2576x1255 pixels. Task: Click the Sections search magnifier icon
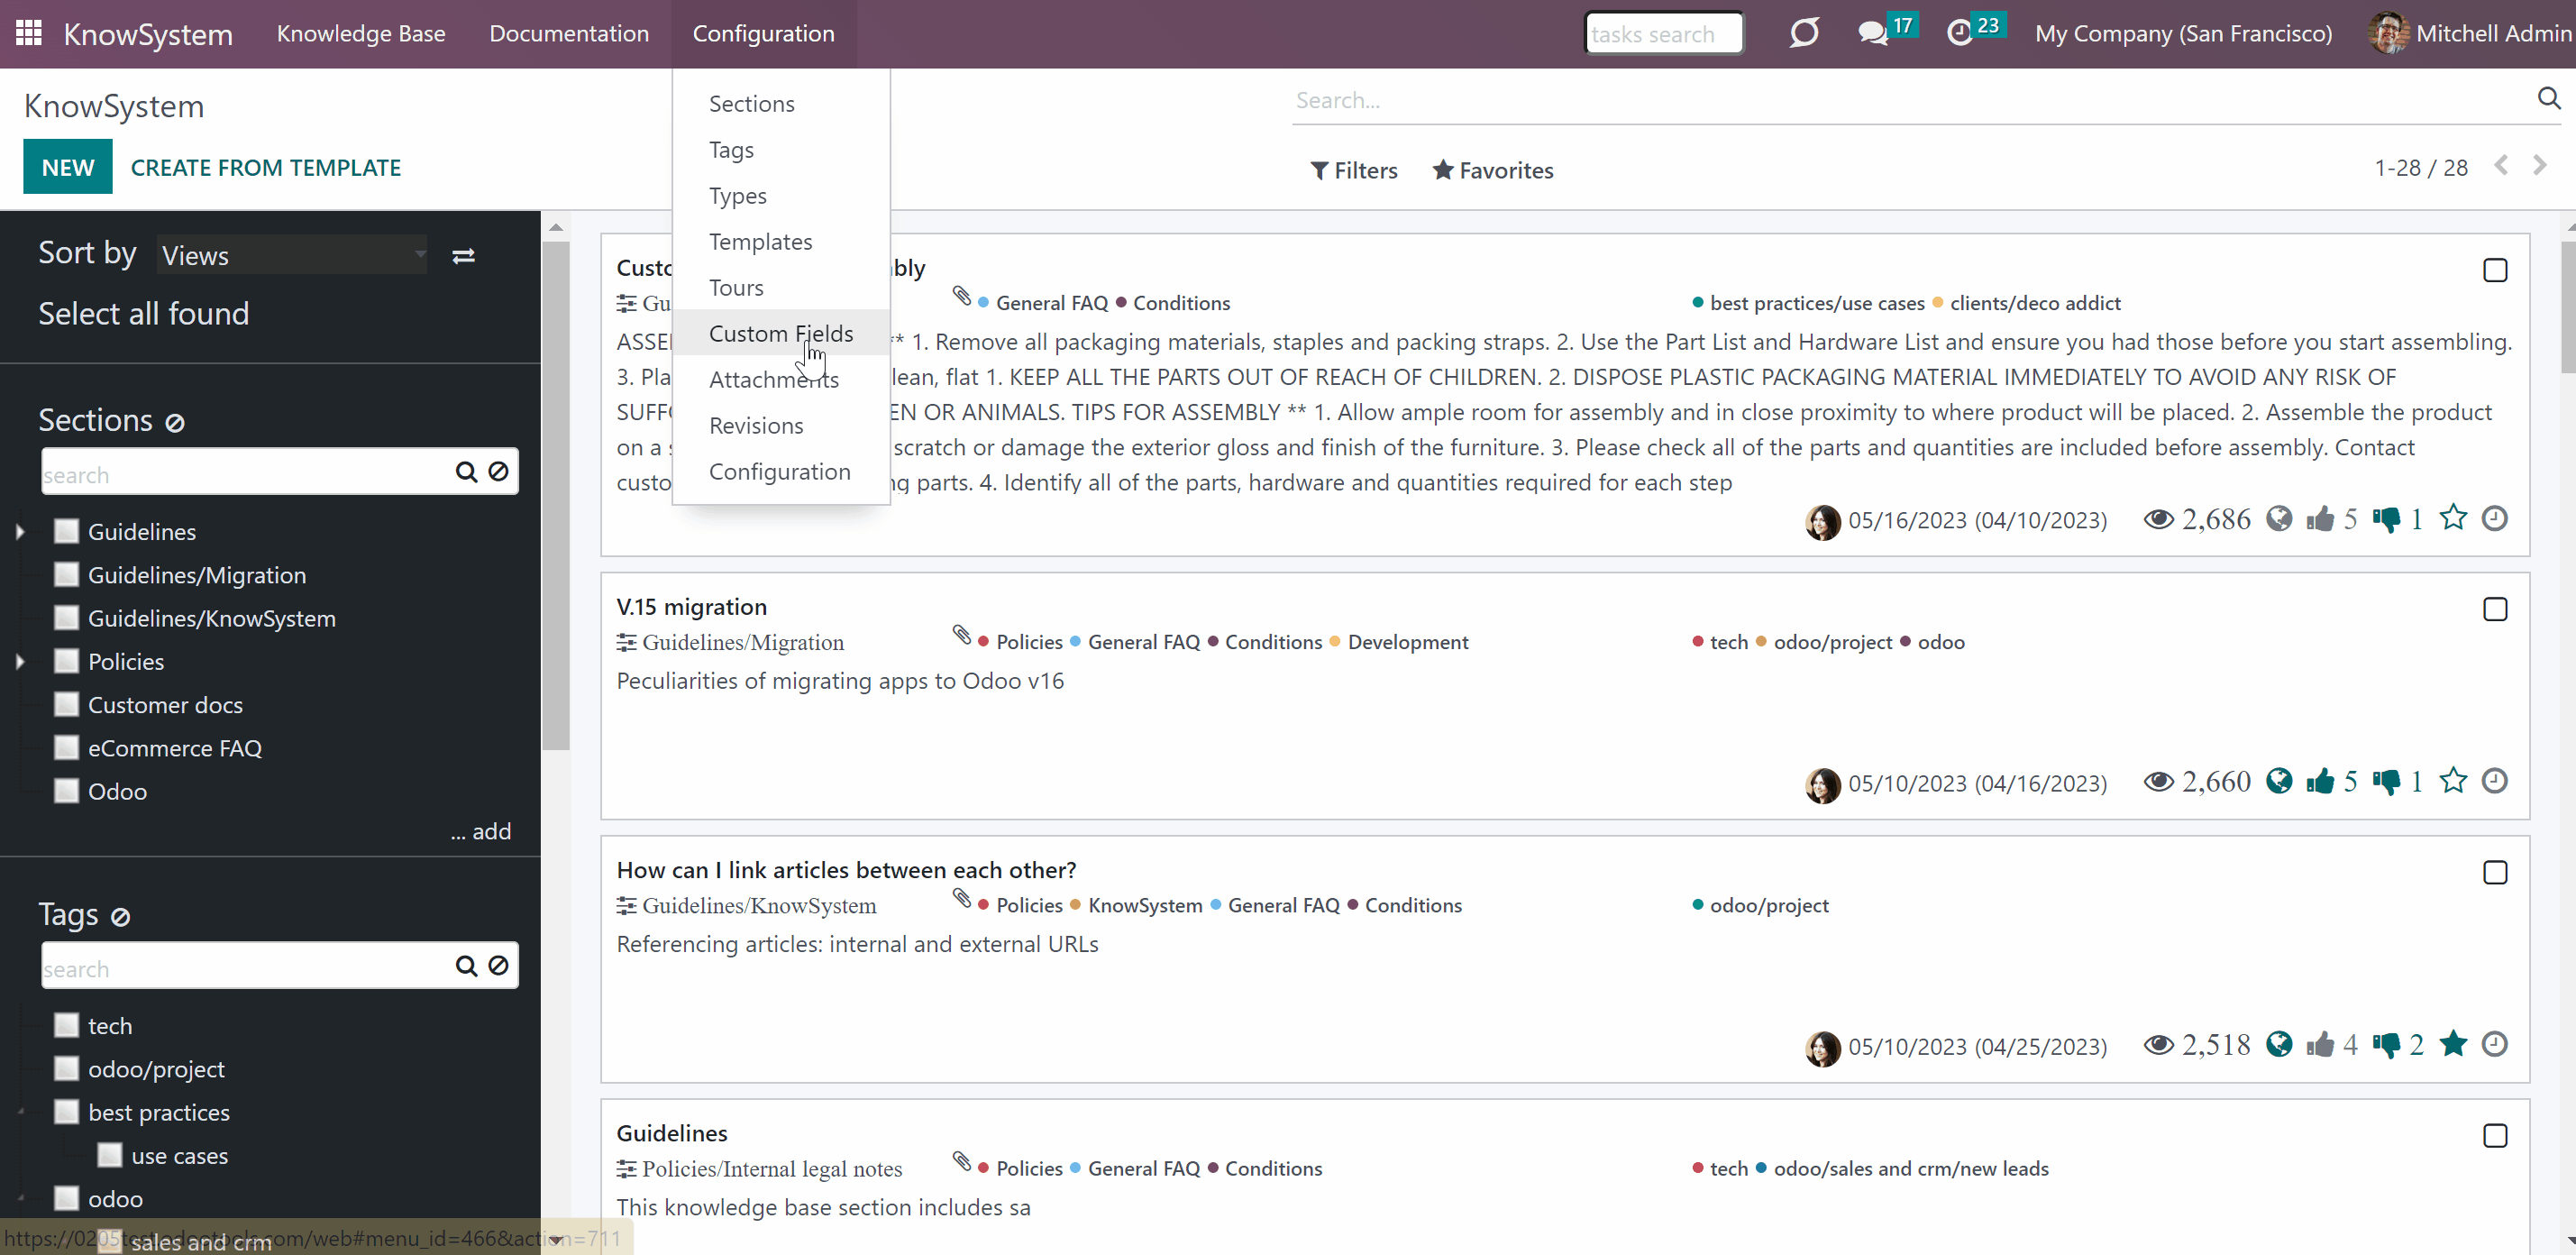click(x=466, y=472)
